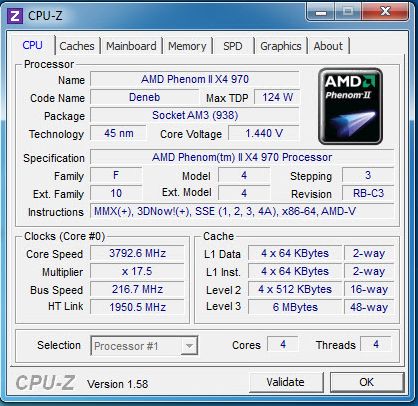The image size is (418, 406).
Task: Click the AMD Phenom II processor logo
Action: [x=350, y=106]
